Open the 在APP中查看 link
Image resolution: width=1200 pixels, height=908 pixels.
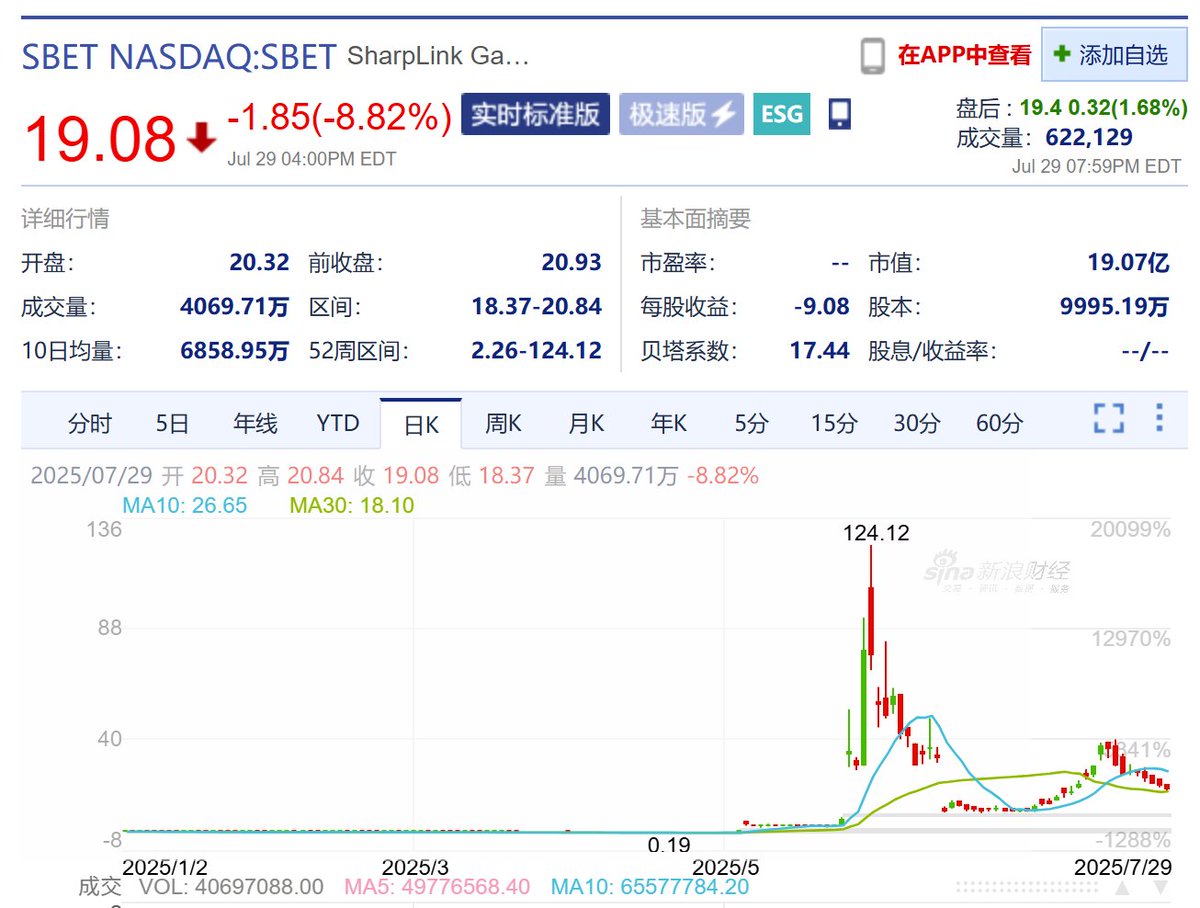click(x=963, y=55)
